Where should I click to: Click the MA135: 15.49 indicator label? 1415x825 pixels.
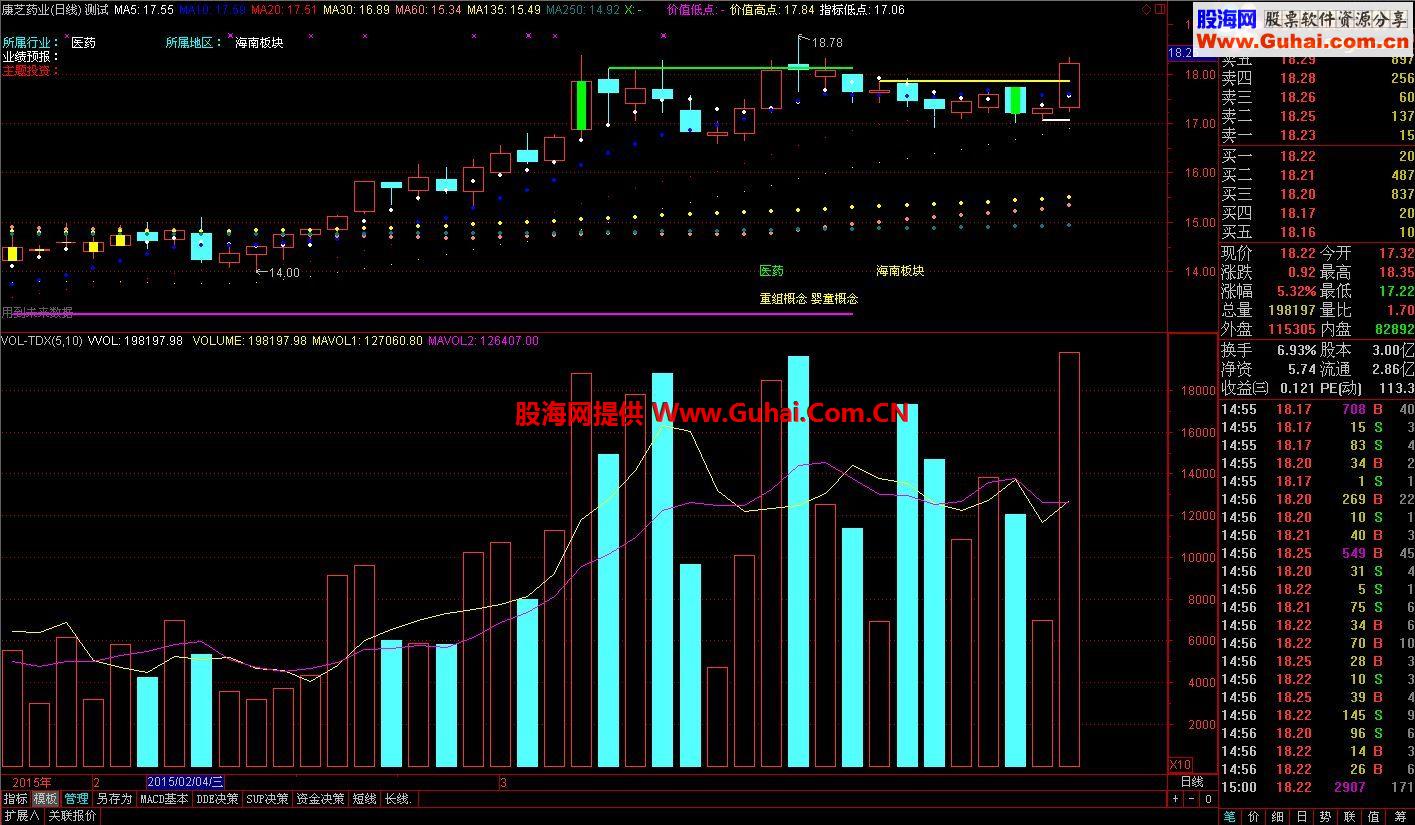[x=504, y=9]
